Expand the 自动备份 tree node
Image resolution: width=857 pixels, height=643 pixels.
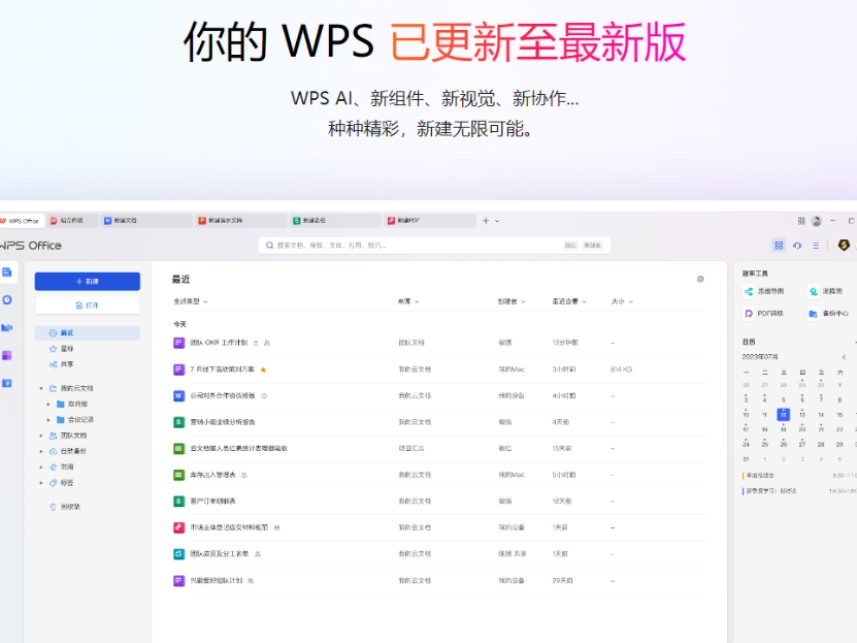point(41,452)
